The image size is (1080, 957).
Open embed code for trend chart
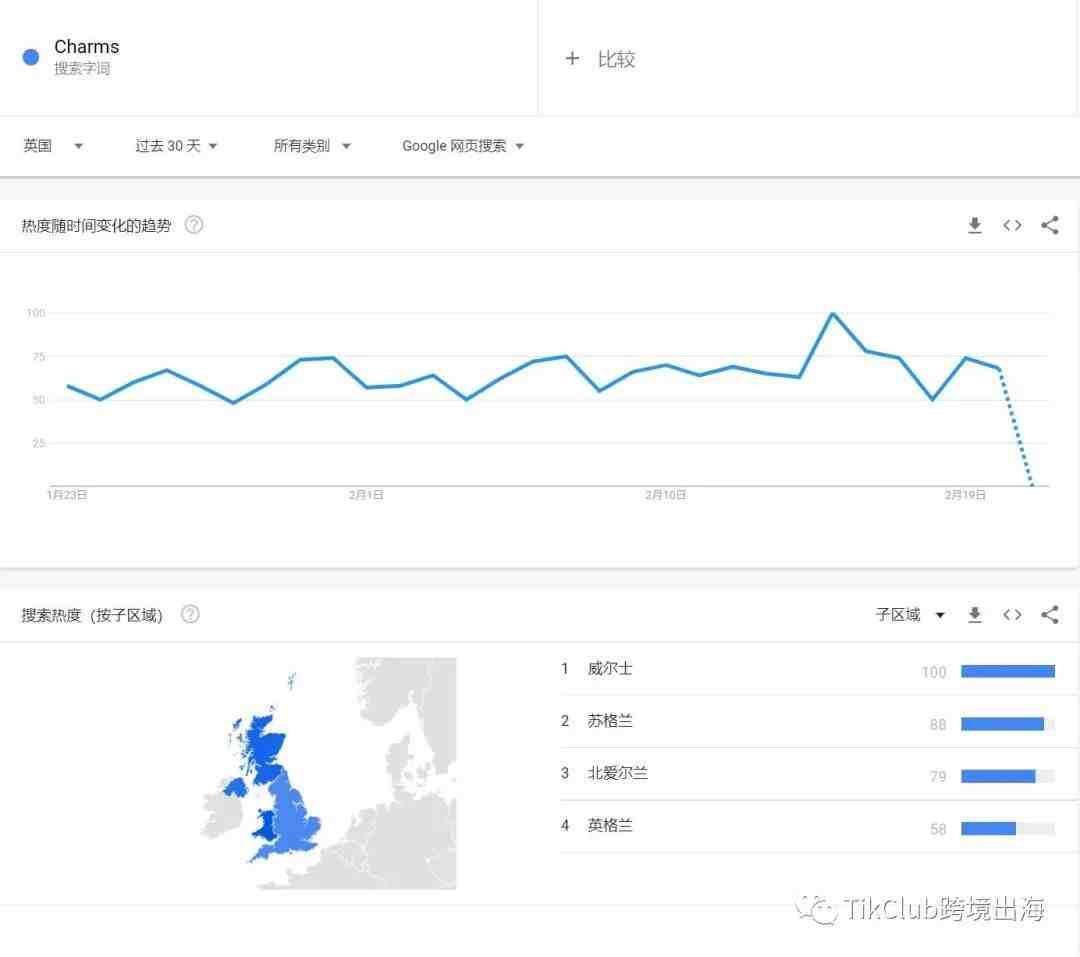click(x=1012, y=225)
